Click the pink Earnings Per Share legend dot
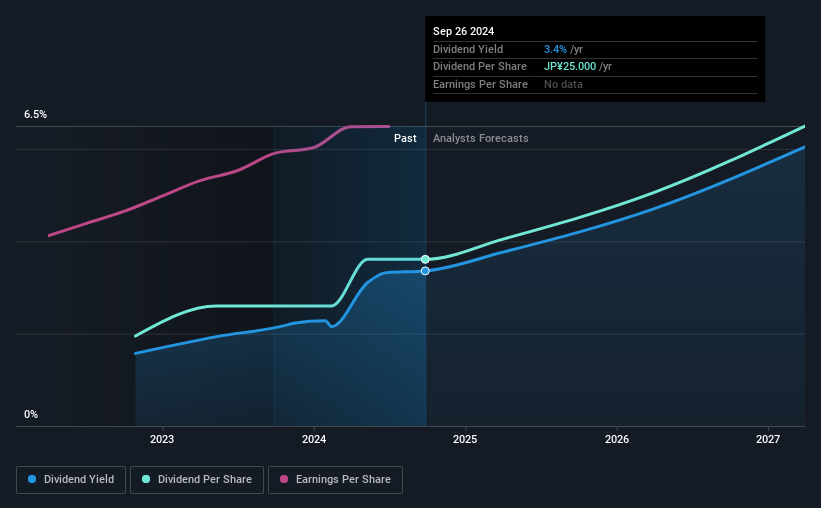 click(284, 479)
